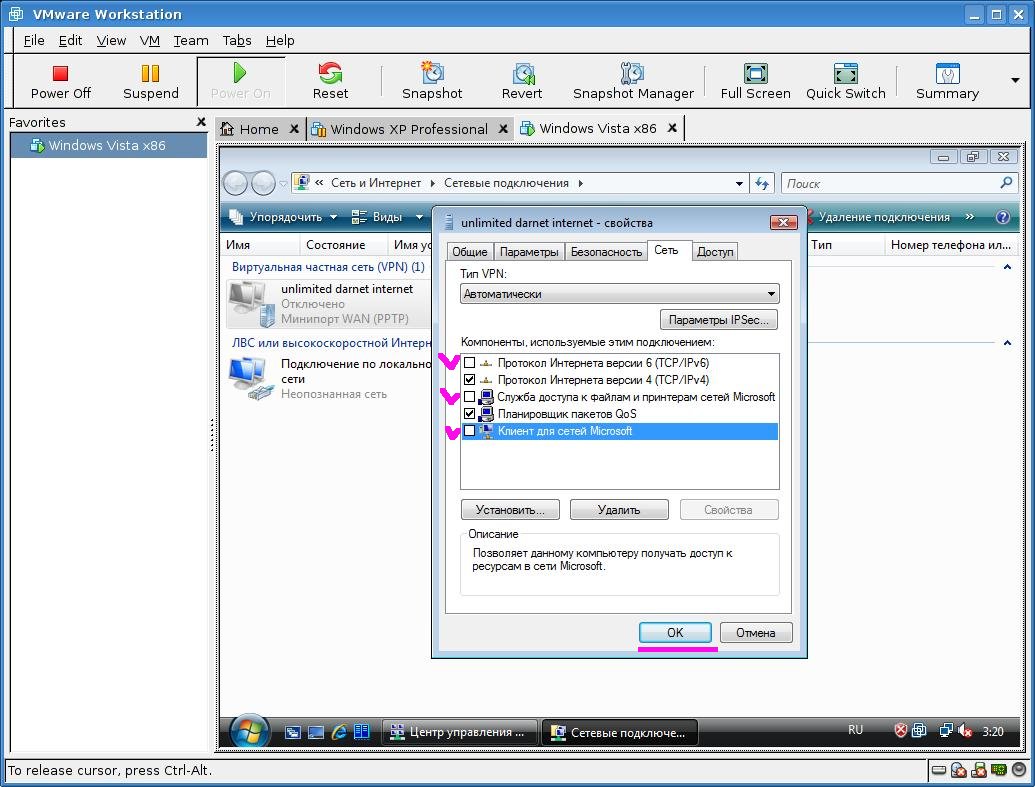Image resolution: width=1035 pixels, height=787 pixels.
Task: Open the Тип VPN dropdown
Action: tap(619, 294)
